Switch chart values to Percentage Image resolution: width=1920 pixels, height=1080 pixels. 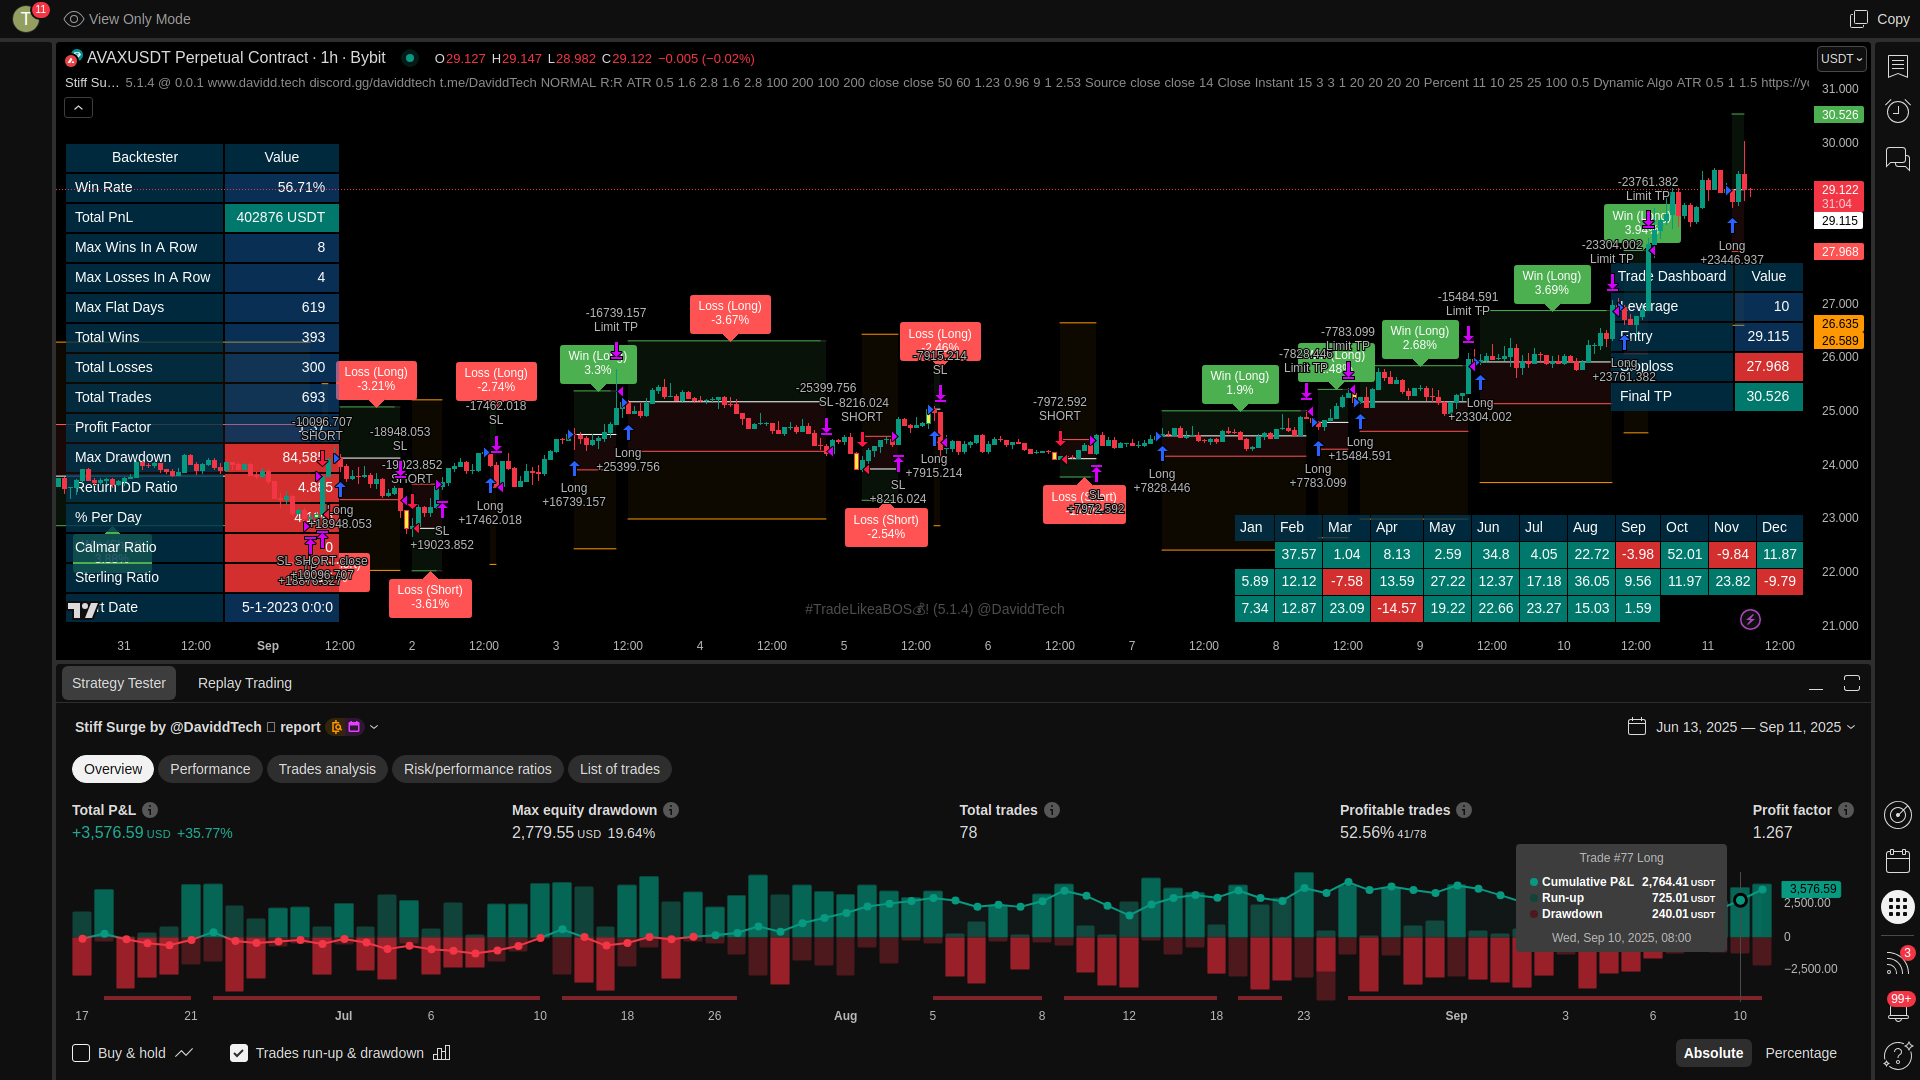(1800, 1053)
